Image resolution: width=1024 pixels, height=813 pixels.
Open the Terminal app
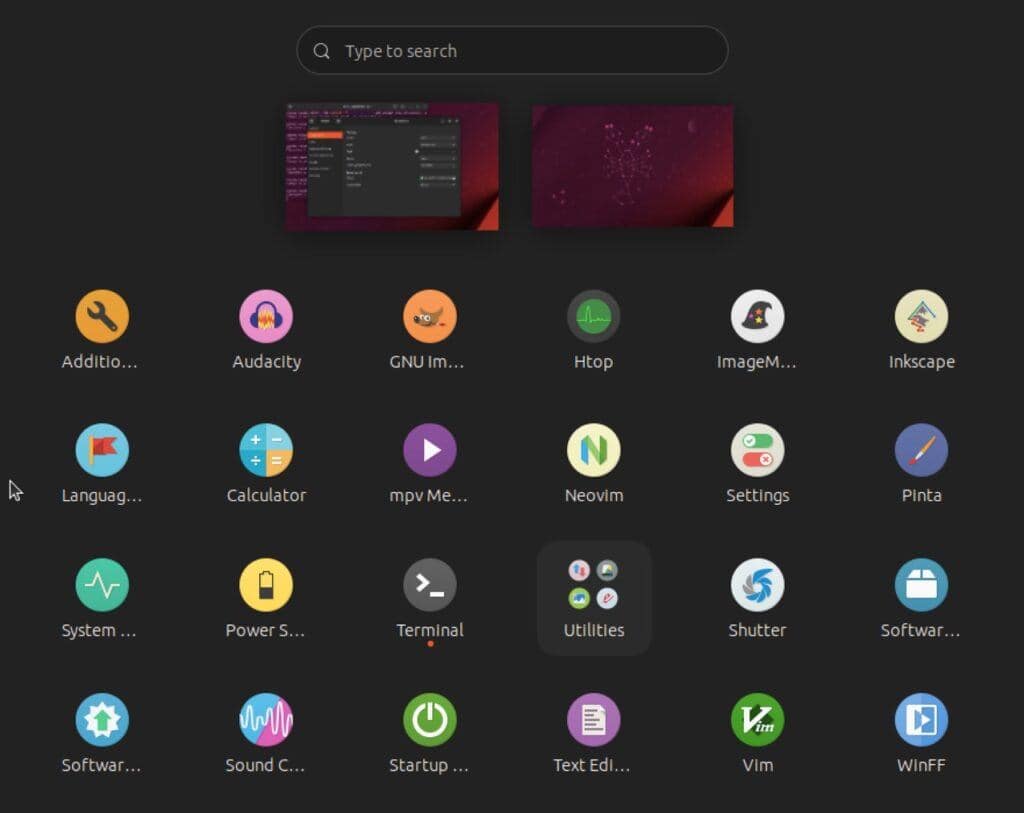tap(430, 585)
